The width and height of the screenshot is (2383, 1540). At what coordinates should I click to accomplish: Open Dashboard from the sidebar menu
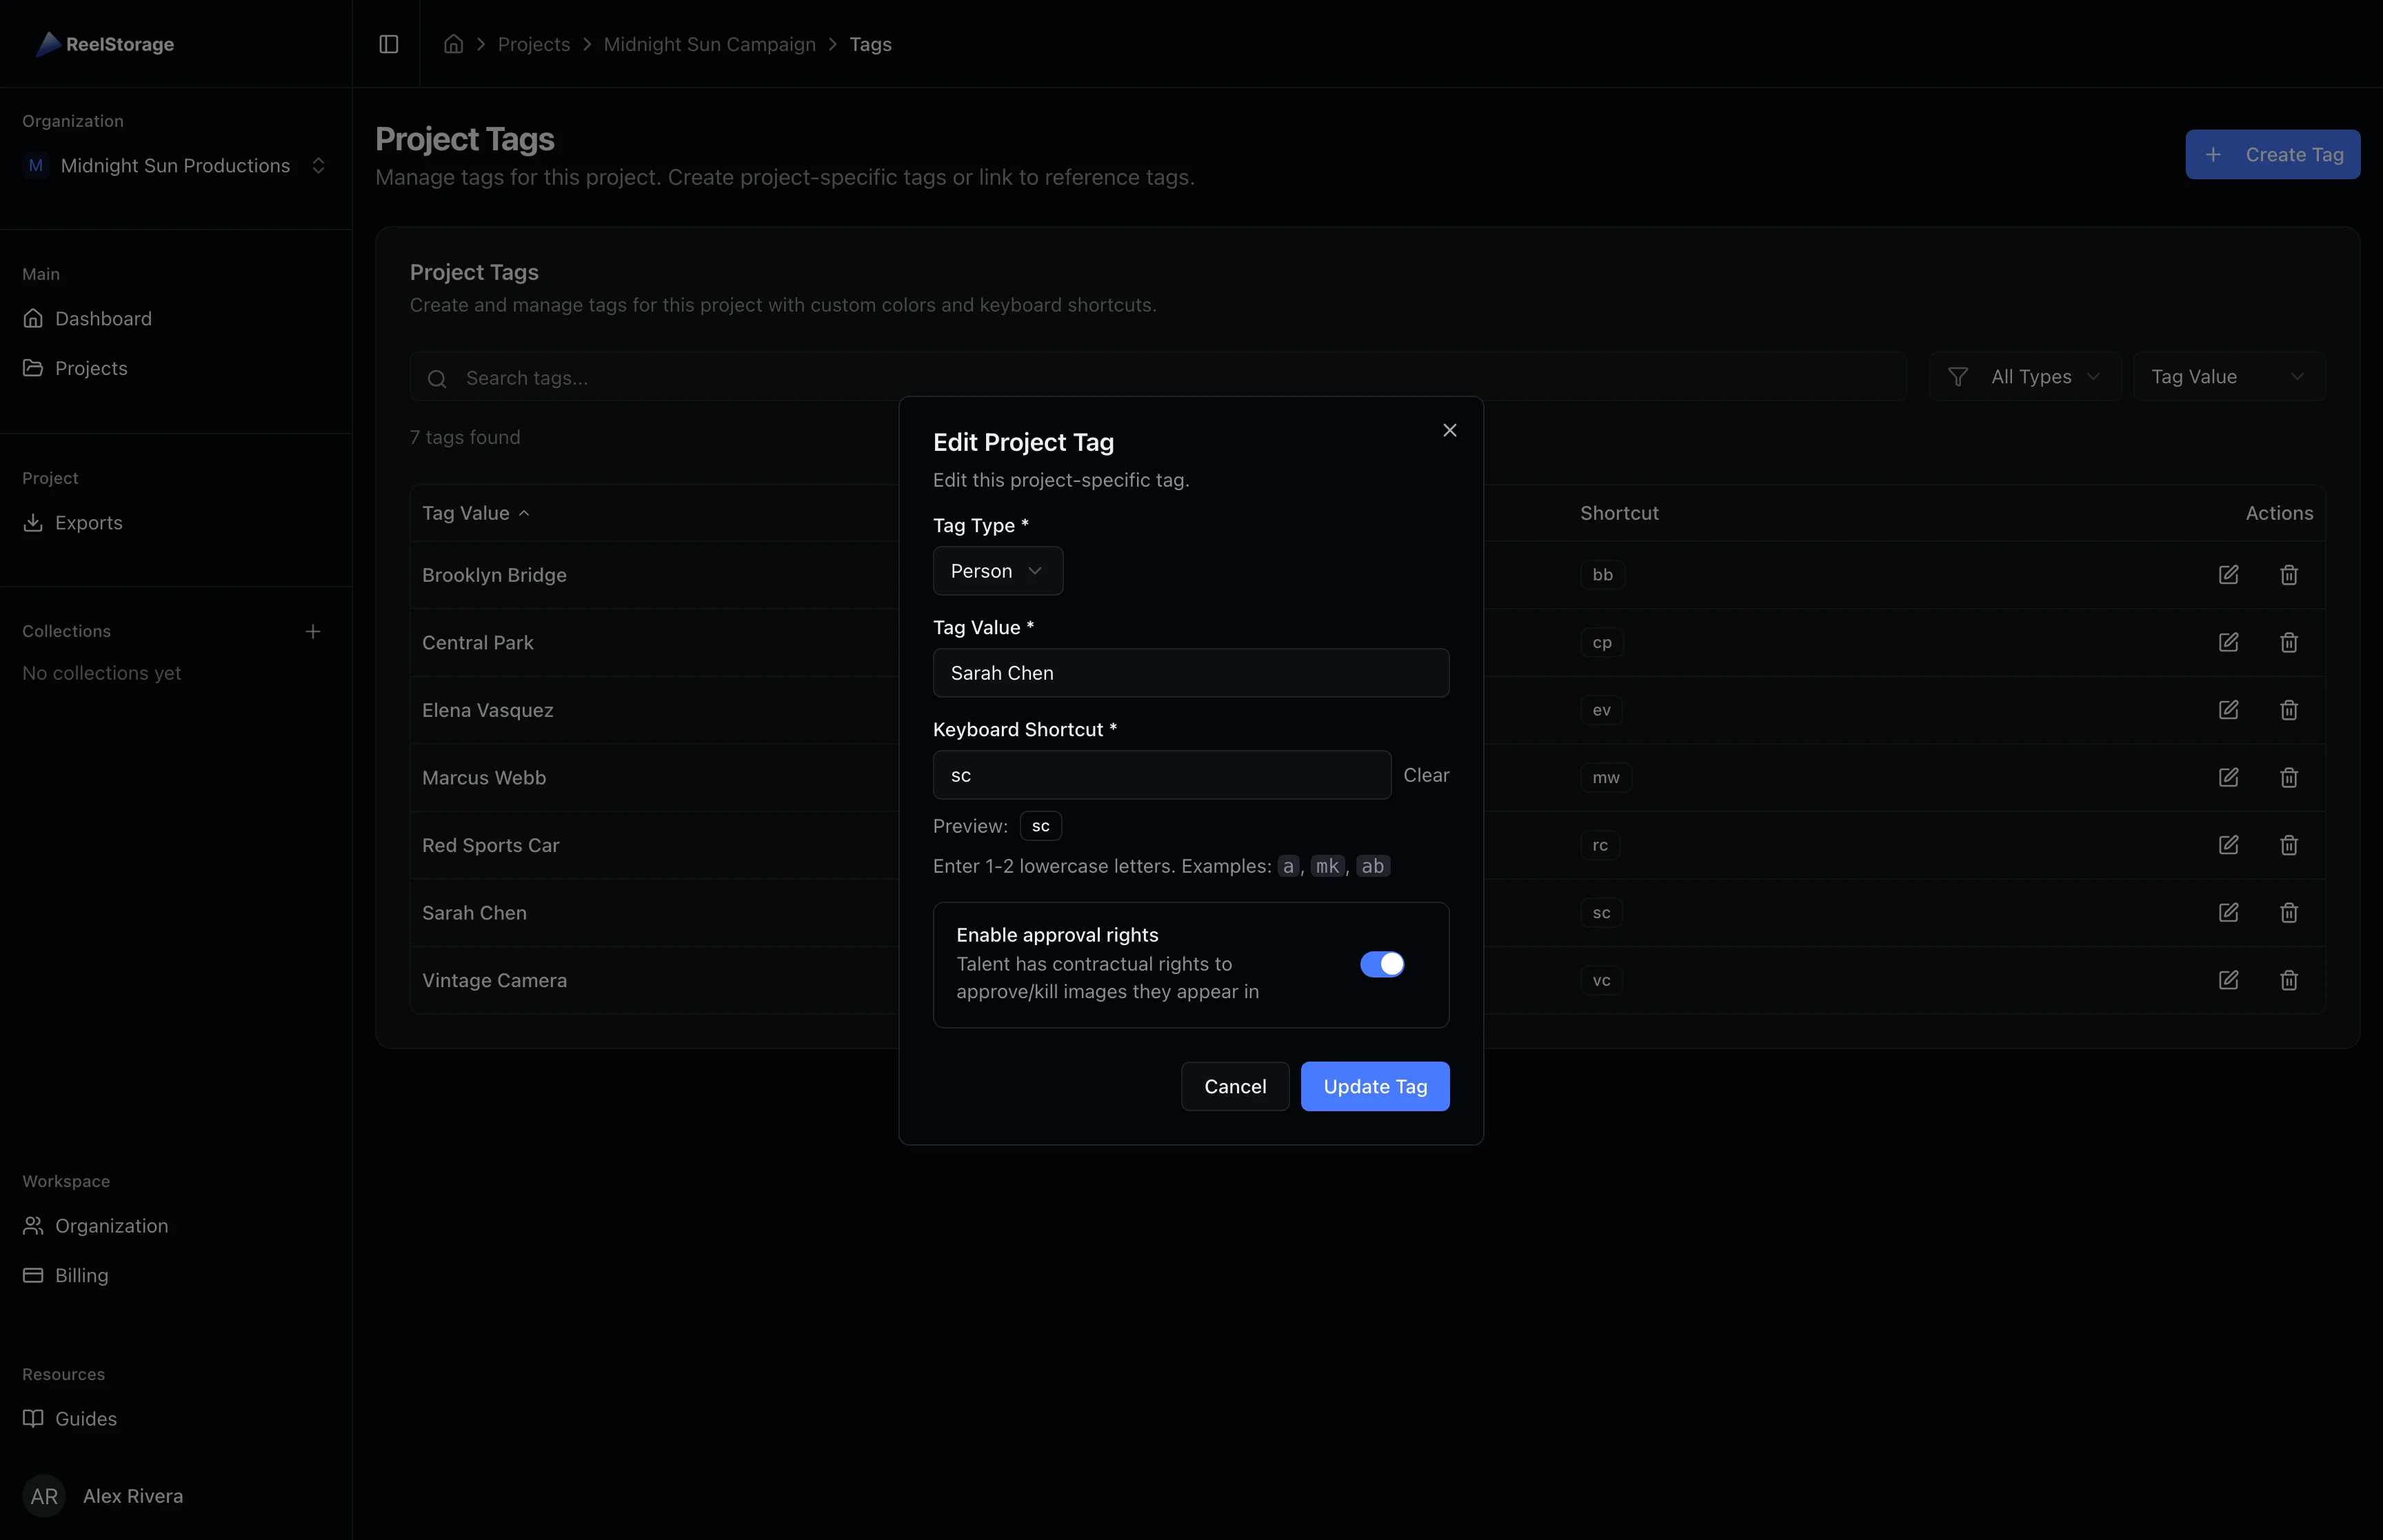tap(104, 318)
